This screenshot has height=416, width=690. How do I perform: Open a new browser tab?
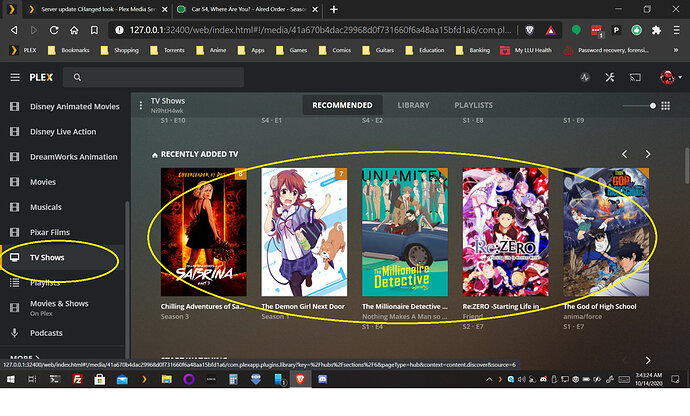coord(334,9)
